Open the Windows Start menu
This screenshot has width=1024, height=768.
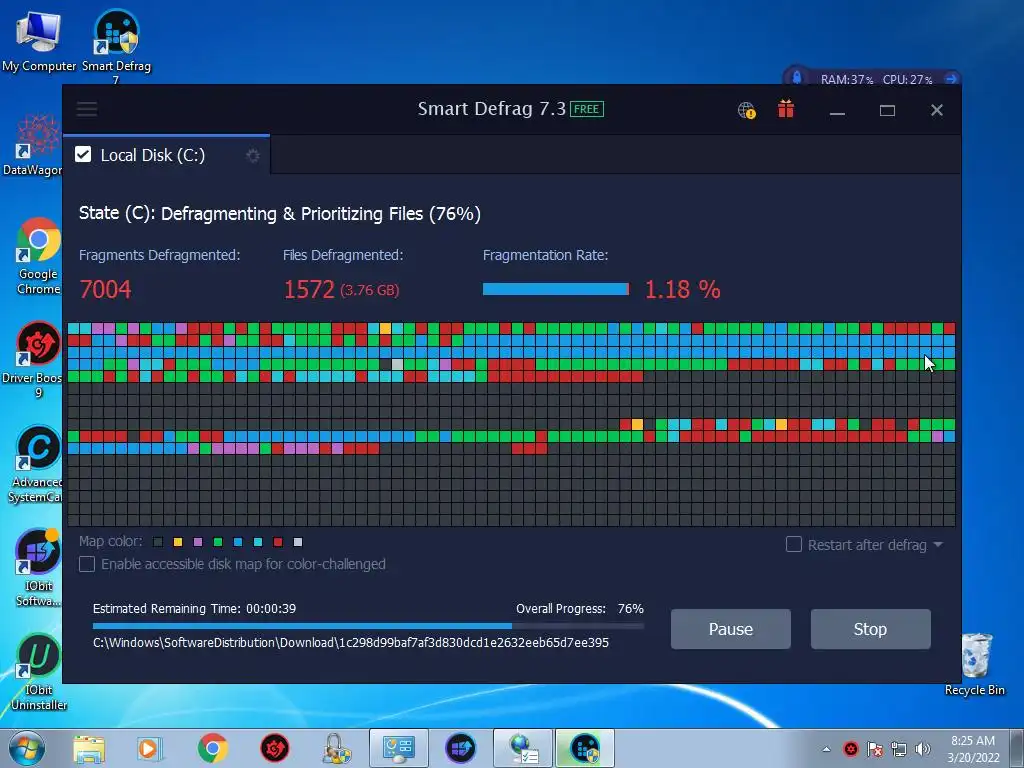(x=26, y=748)
